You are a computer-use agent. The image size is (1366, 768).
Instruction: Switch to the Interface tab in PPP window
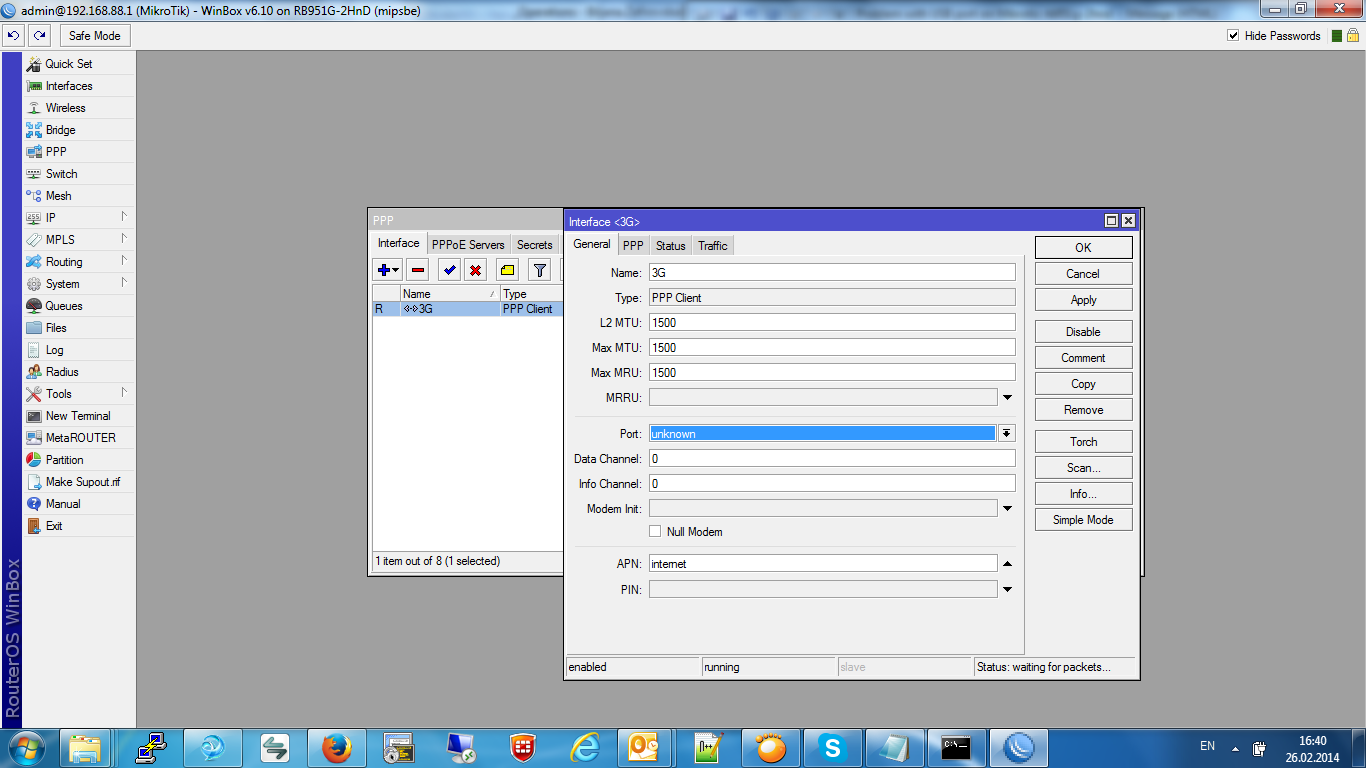click(x=399, y=244)
